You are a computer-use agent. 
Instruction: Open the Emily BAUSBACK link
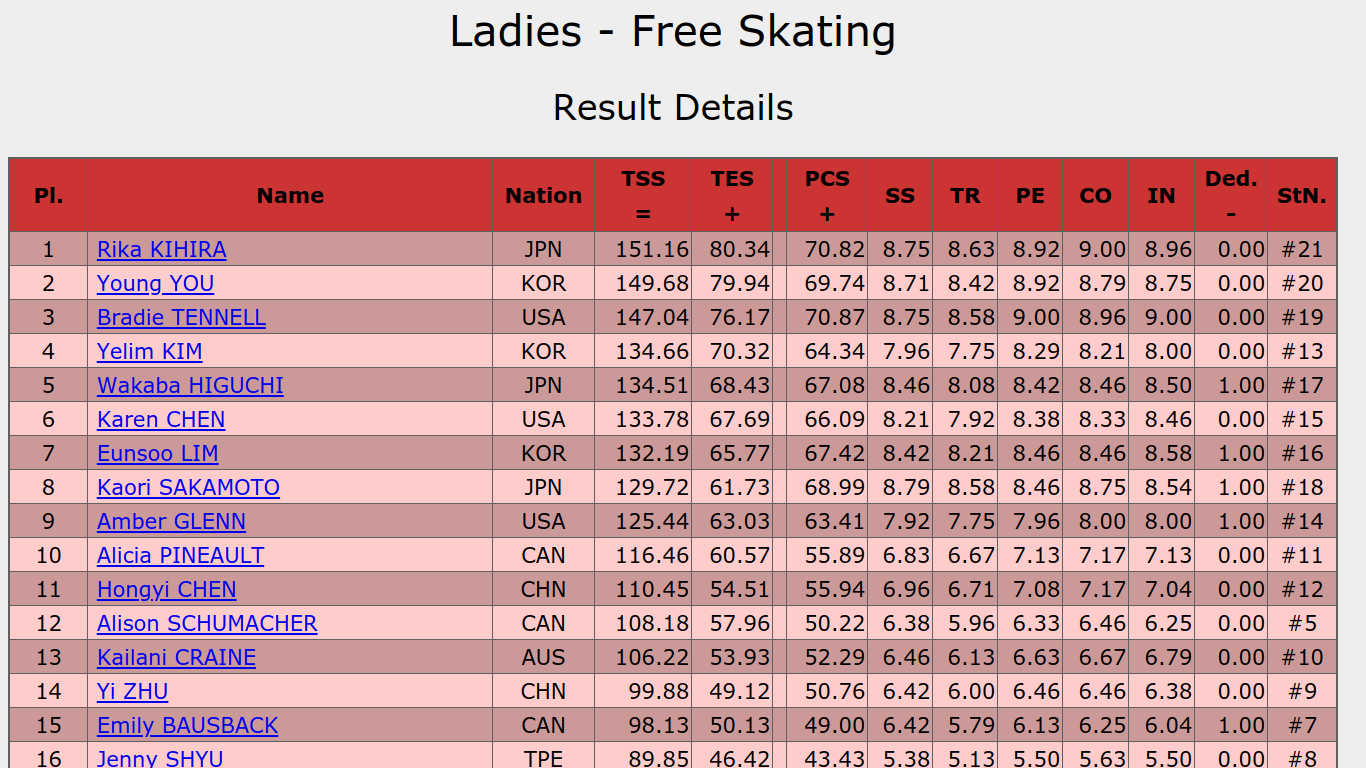tap(187, 725)
